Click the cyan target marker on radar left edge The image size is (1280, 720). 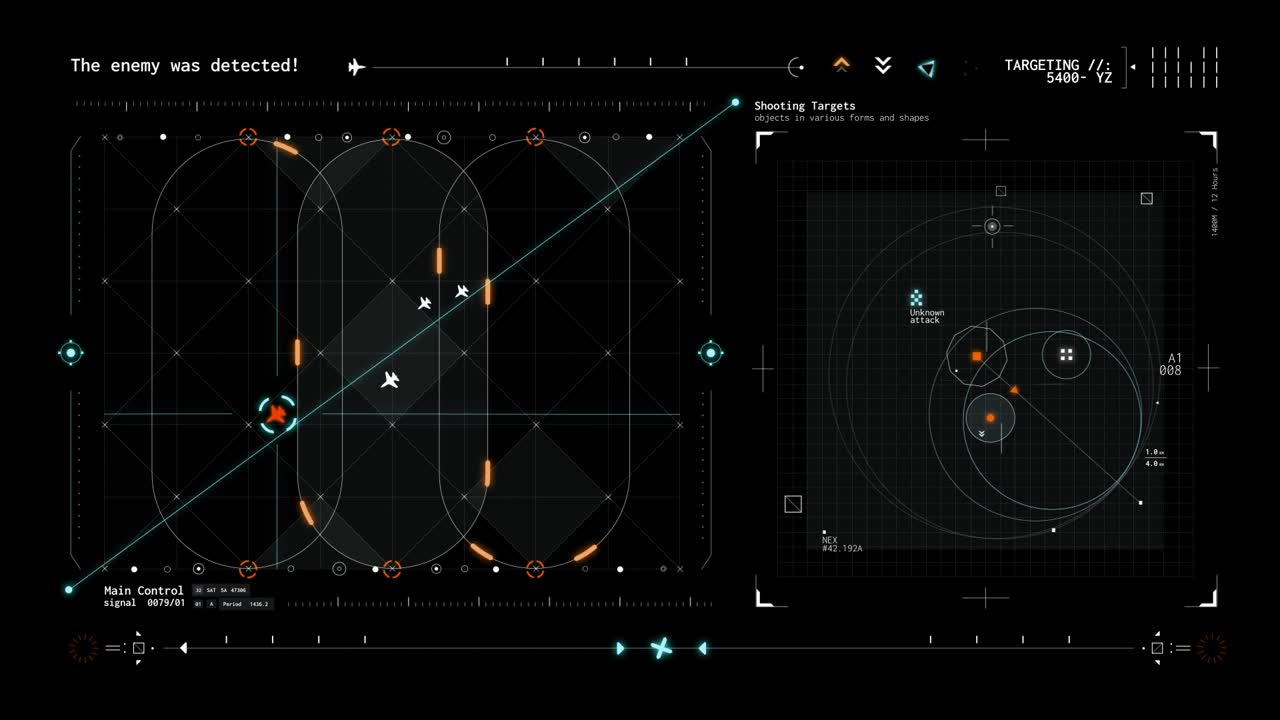coord(71,352)
